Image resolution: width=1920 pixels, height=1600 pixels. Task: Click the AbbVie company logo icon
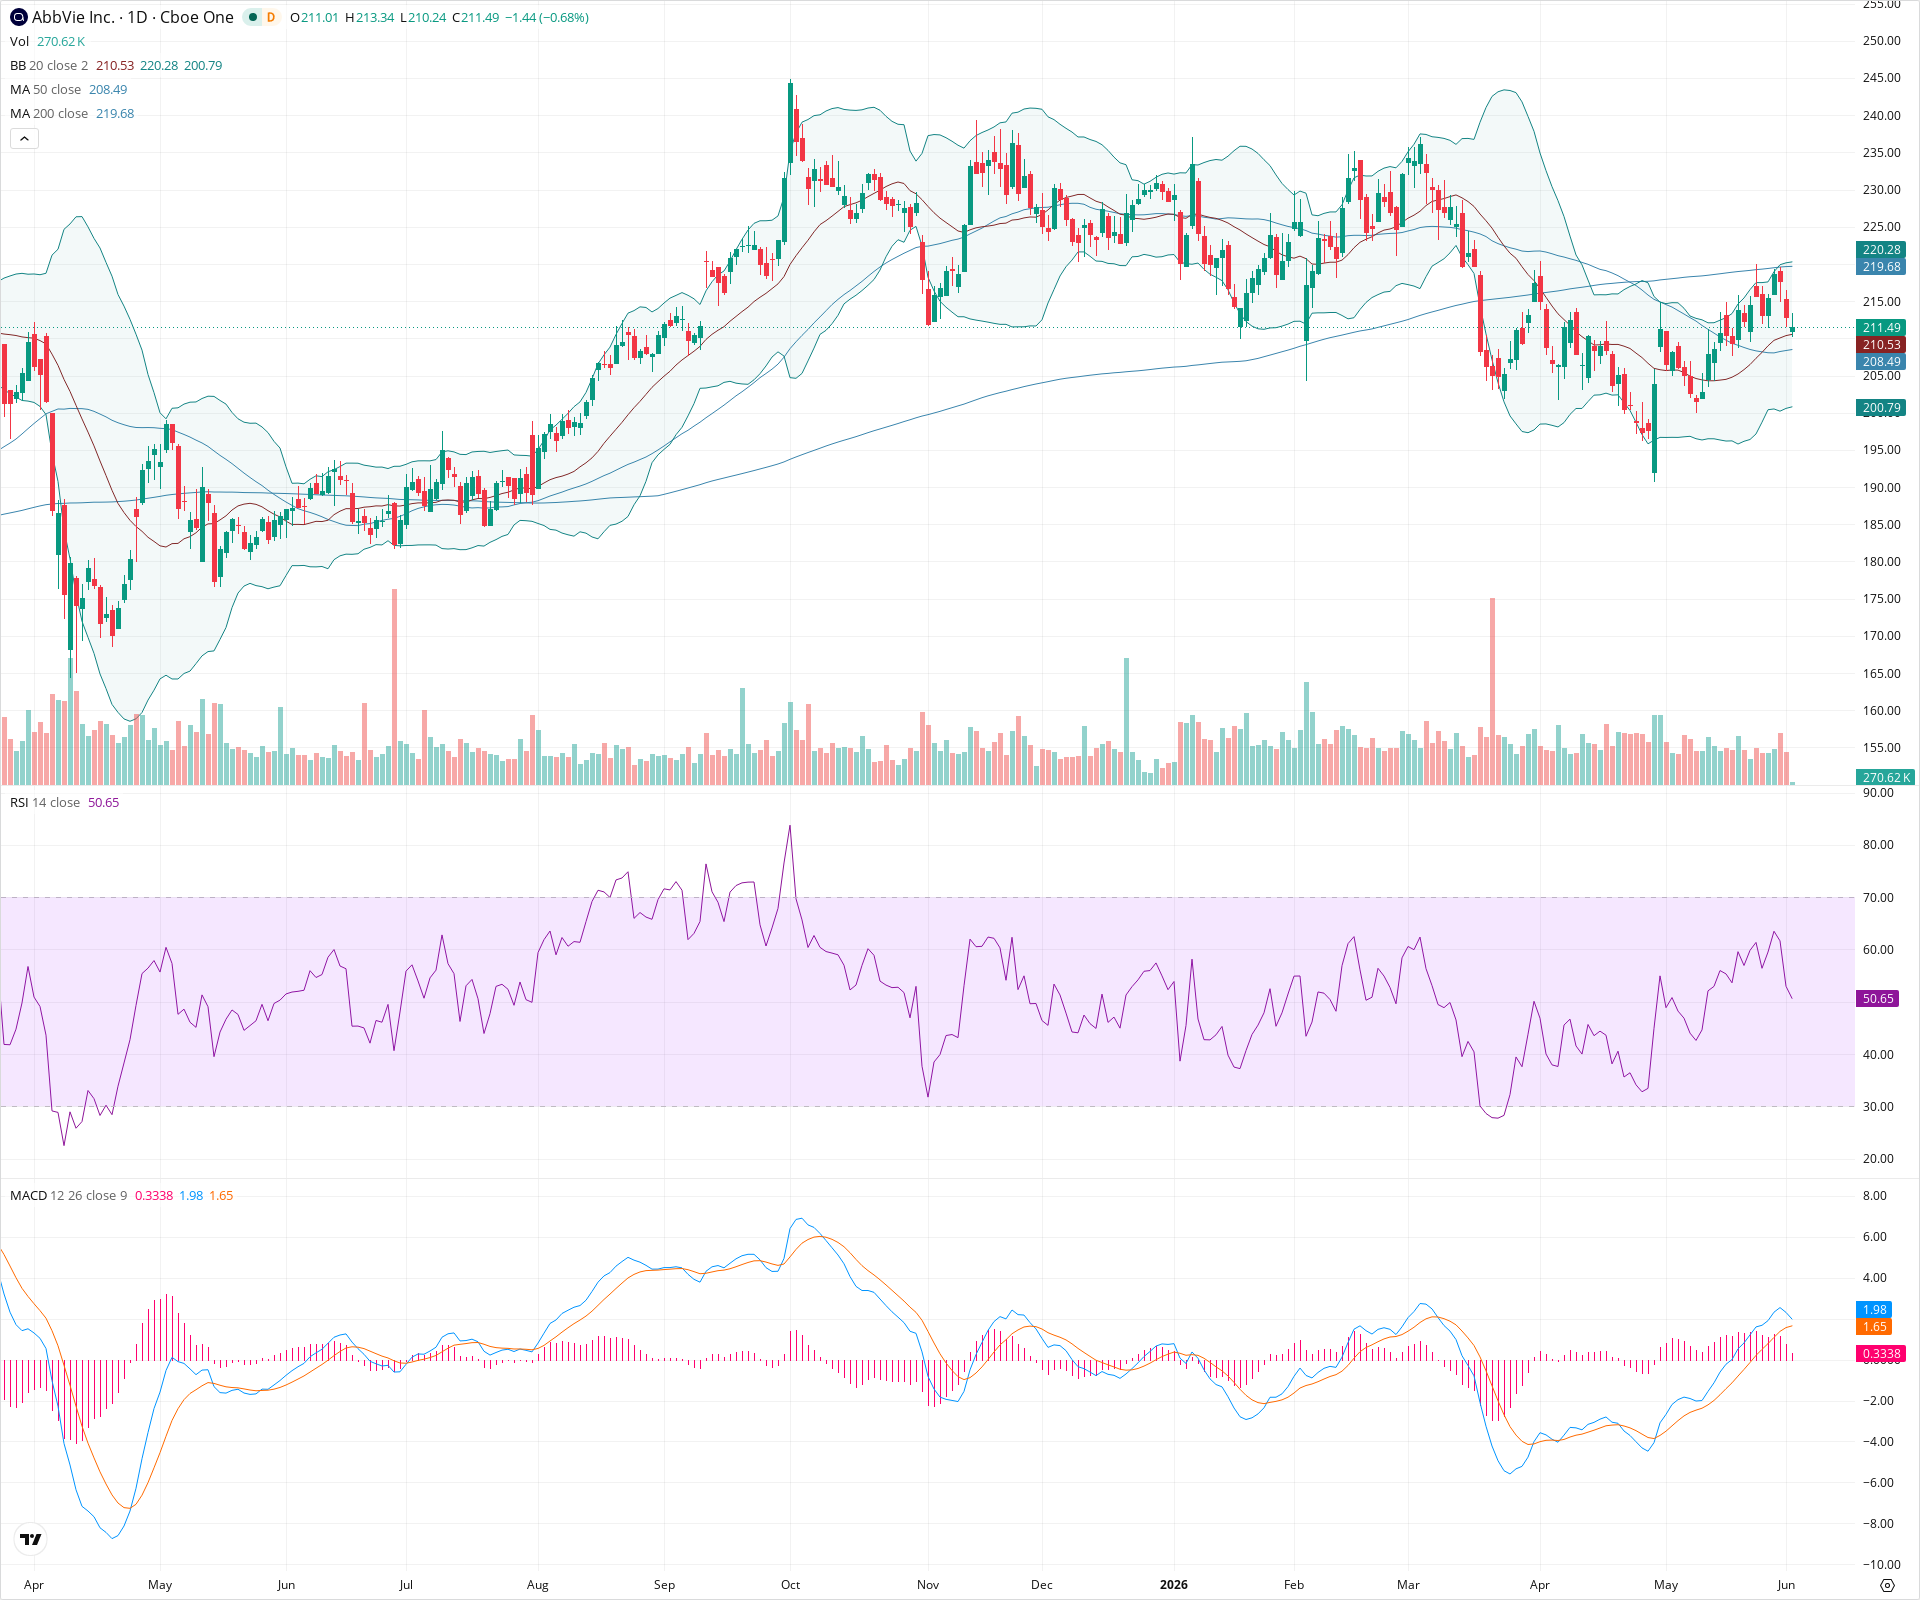coord(19,17)
